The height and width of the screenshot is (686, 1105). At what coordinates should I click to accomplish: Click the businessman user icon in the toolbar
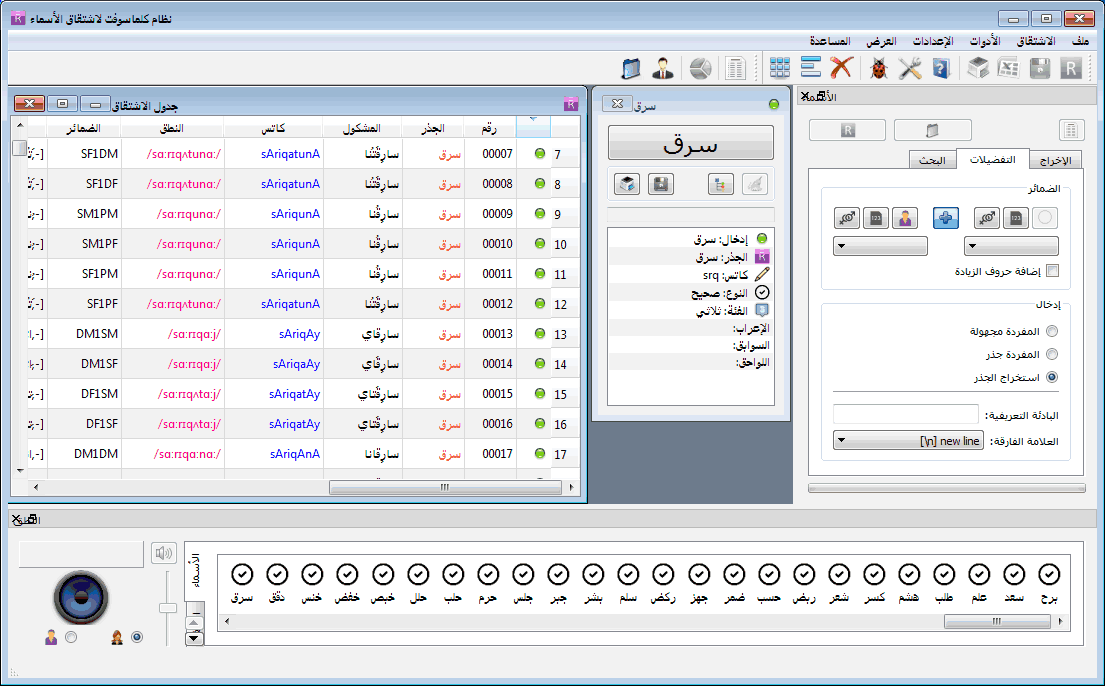[x=662, y=68]
